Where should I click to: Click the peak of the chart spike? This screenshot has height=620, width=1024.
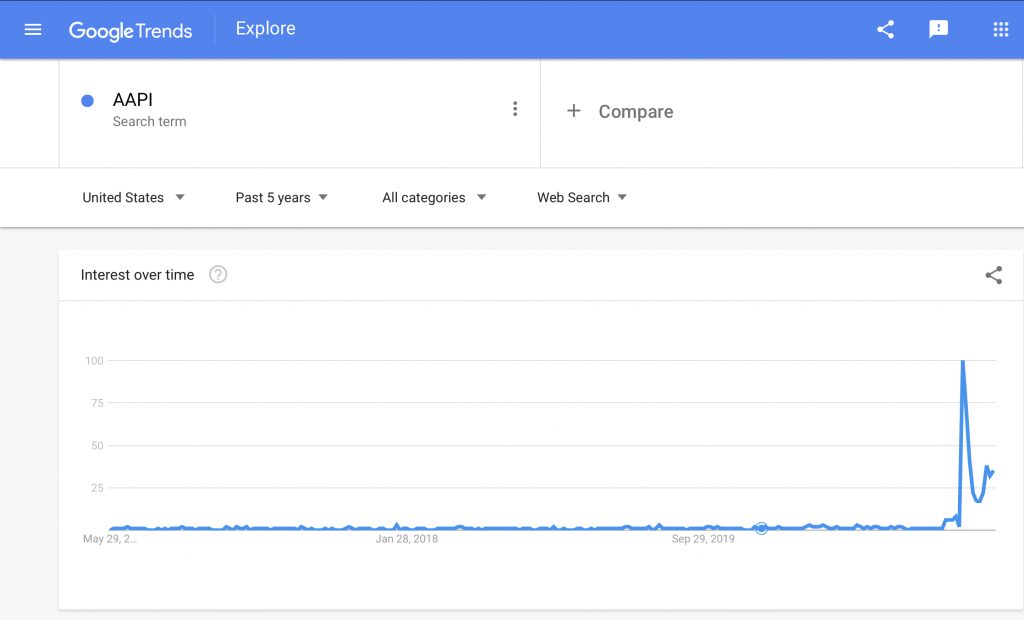tap(963, 361)
